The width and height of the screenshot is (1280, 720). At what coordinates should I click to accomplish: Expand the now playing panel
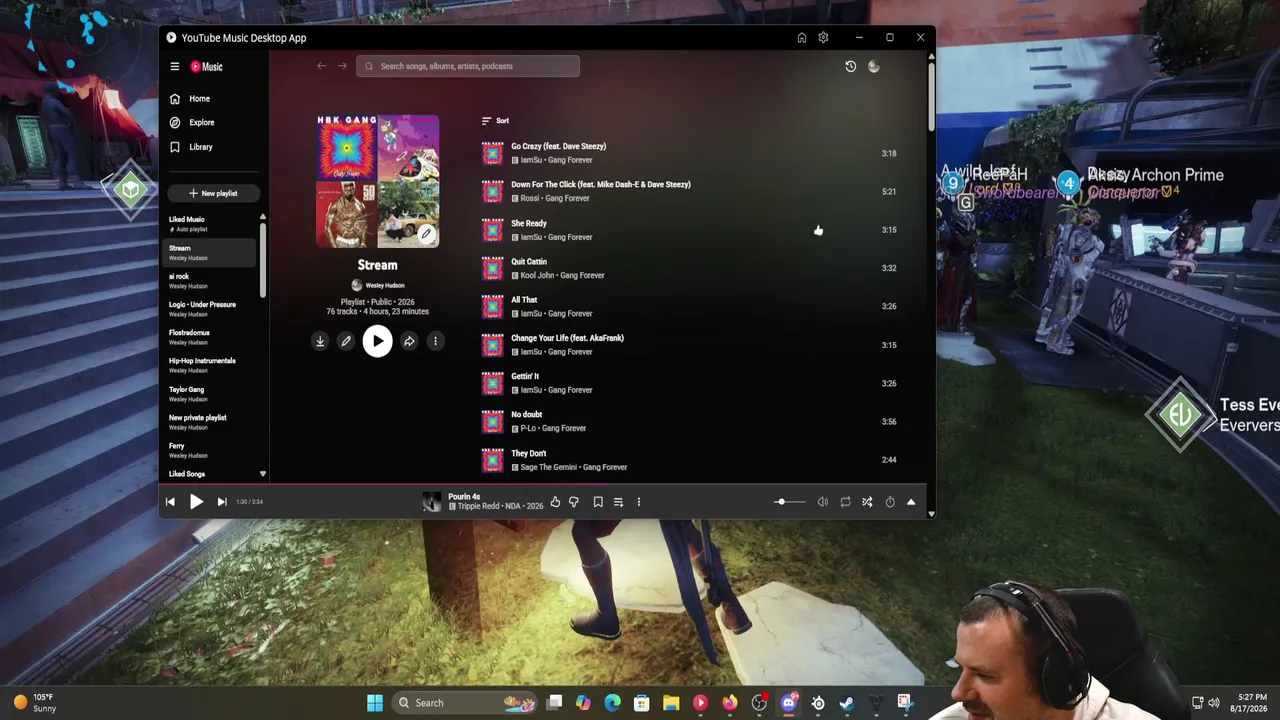[x=911, y=502]
